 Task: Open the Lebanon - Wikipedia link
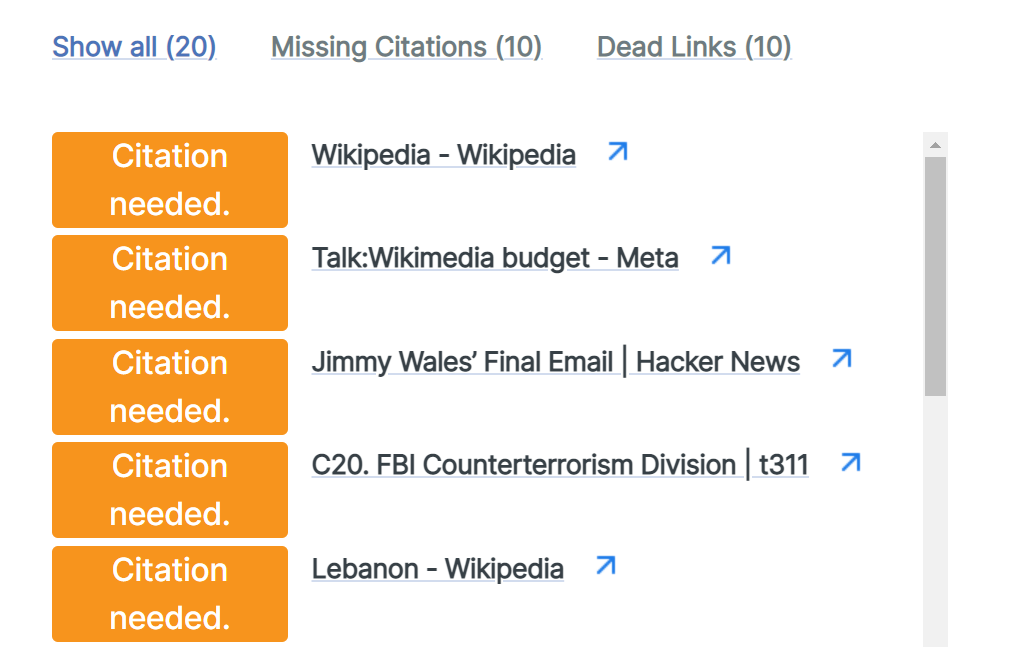point(437,569)
